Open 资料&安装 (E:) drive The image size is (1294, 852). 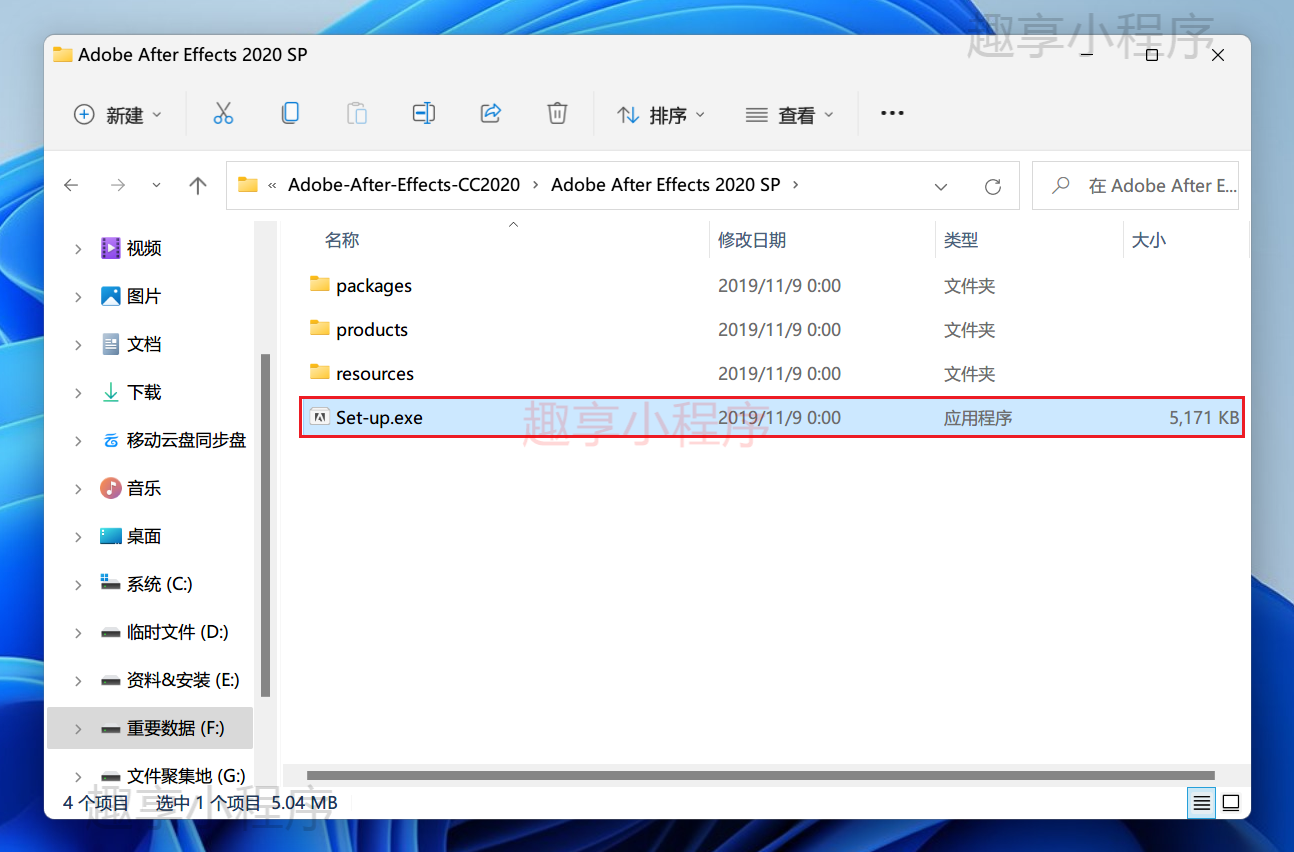[183, 680]
